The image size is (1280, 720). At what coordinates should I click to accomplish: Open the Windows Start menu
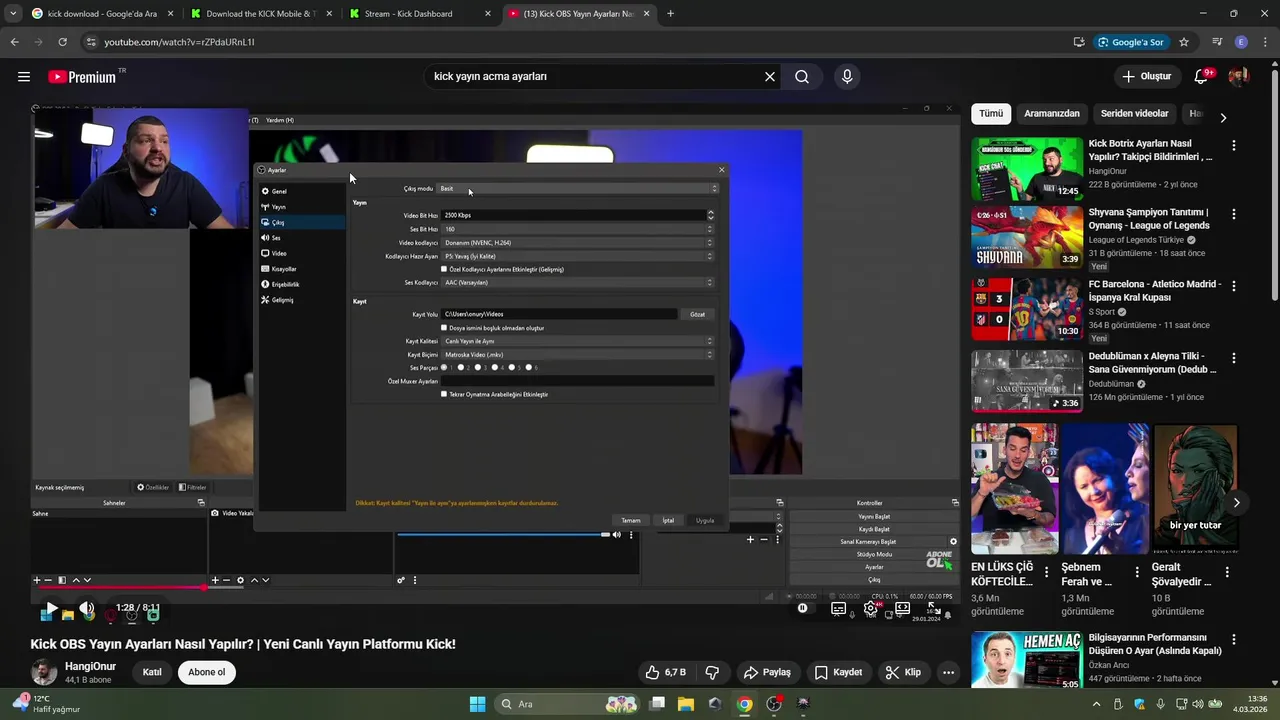[x=478, y=704]
